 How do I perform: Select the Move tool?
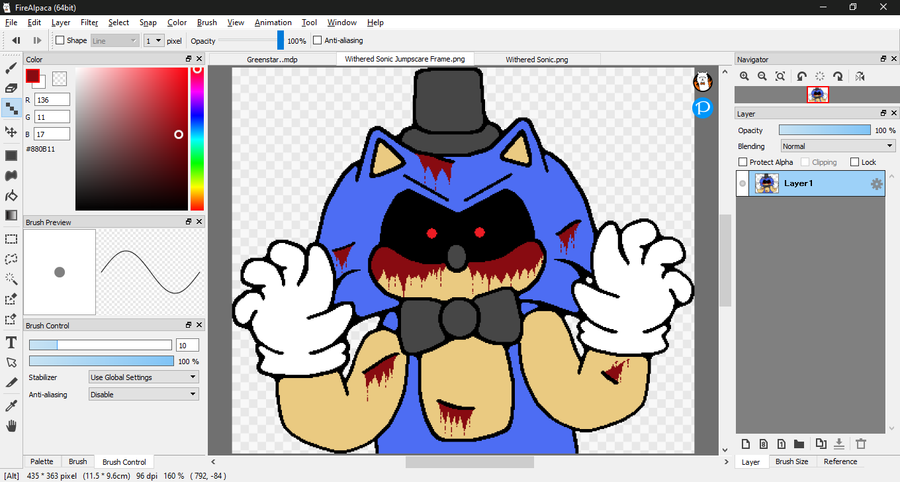[x=11, y=131]
